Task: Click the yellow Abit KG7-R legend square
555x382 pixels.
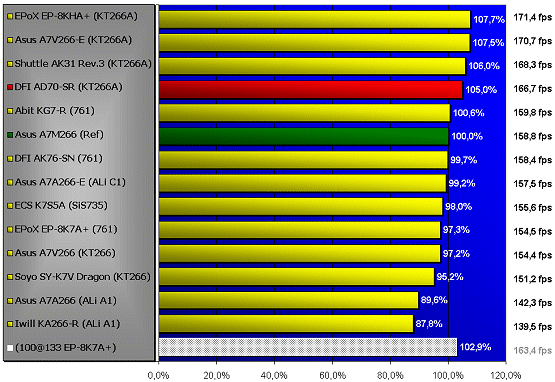Action: [x=10, y=111]
